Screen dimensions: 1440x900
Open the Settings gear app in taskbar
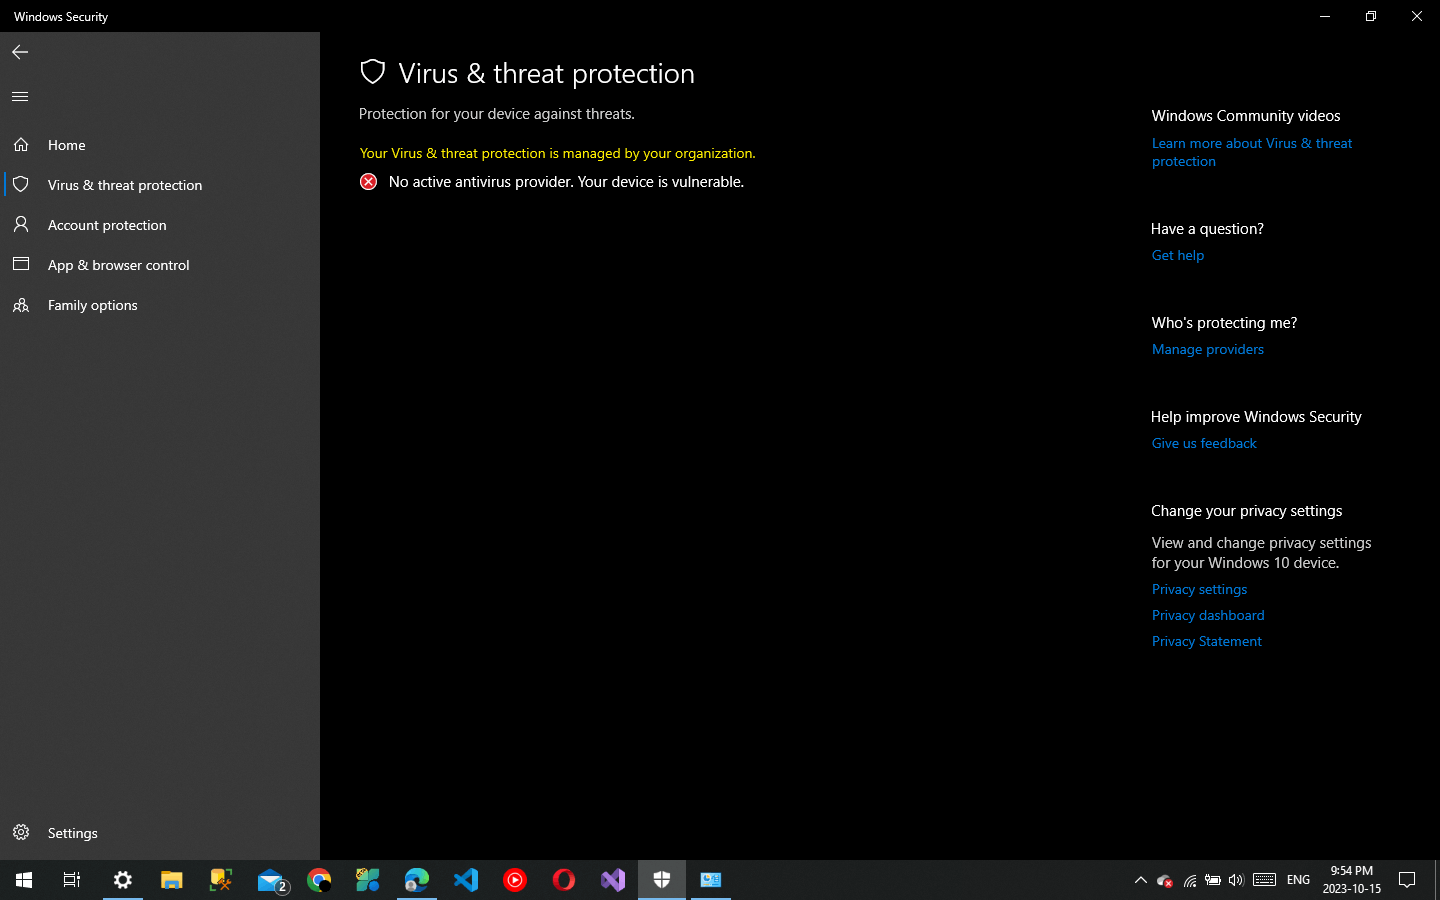coord(122,880)
